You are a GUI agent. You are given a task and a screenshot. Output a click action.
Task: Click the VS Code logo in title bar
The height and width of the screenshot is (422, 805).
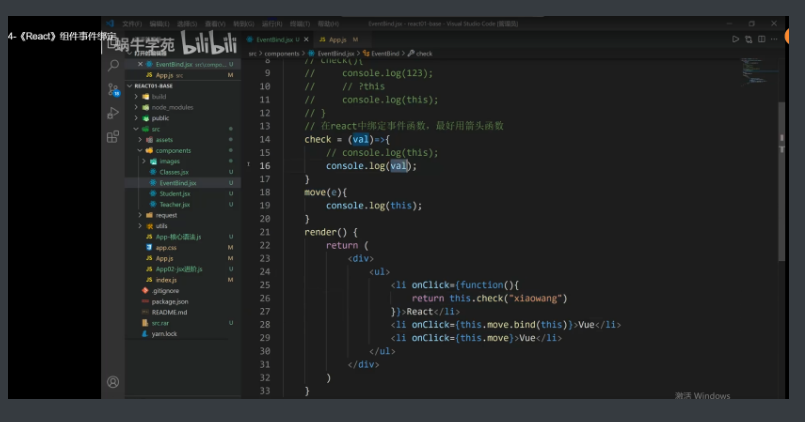tap(110, 24)
